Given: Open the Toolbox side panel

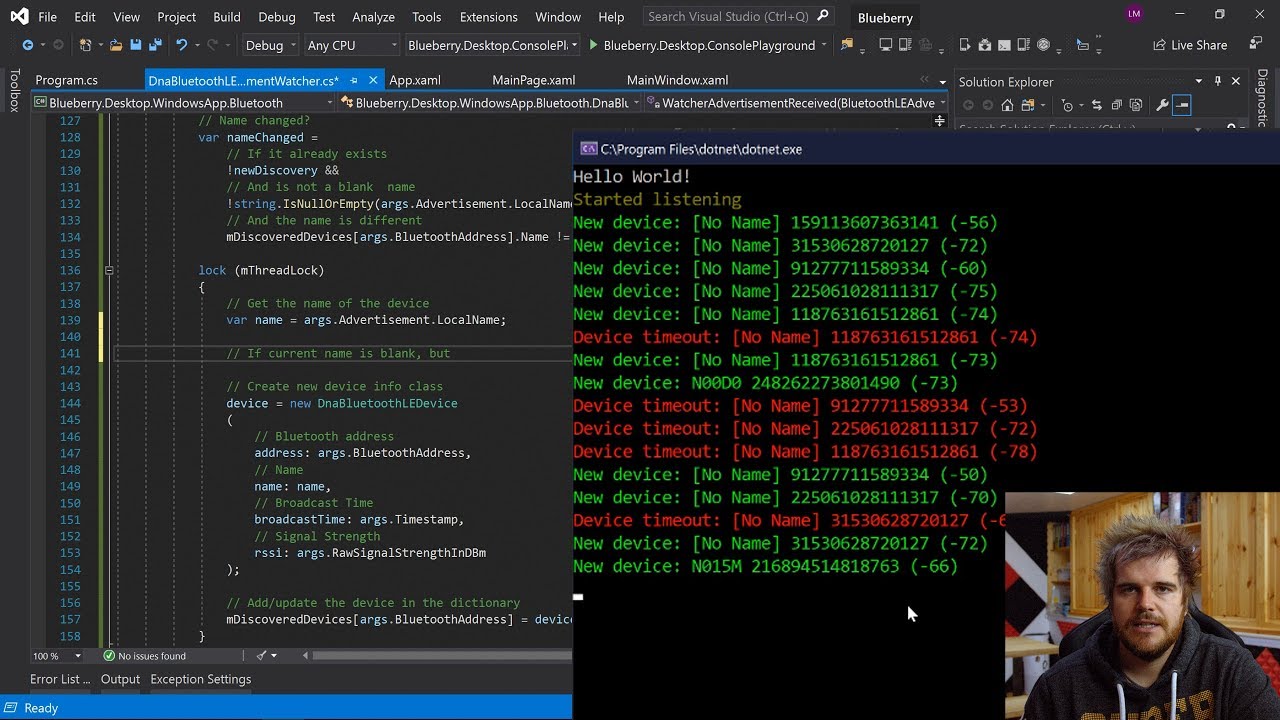Looking at the screenshot, I should tap(14, 90).
